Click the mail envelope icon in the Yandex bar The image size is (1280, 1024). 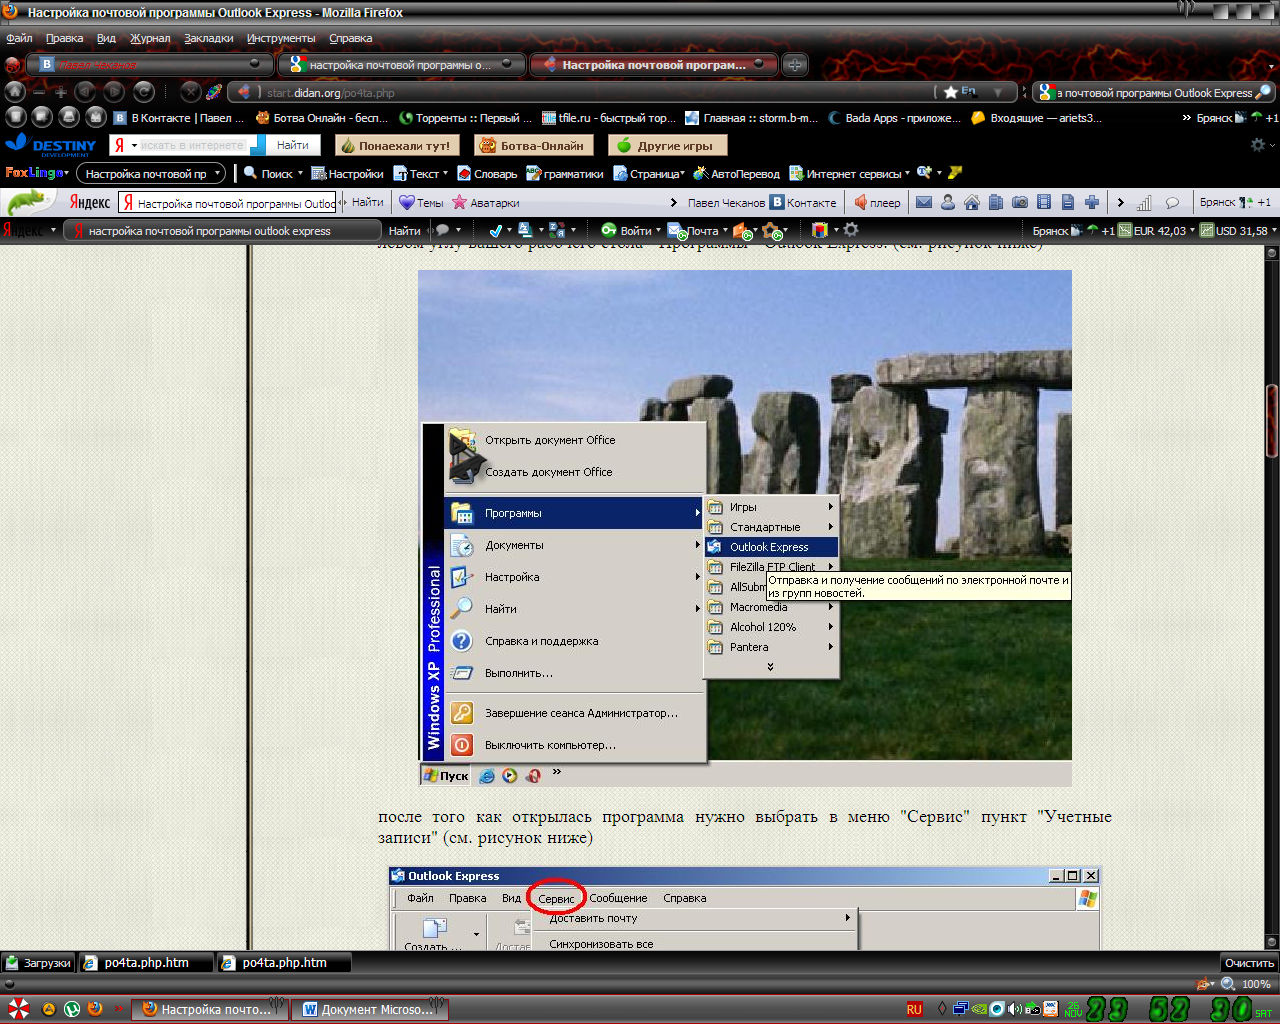tap(924, 202)
